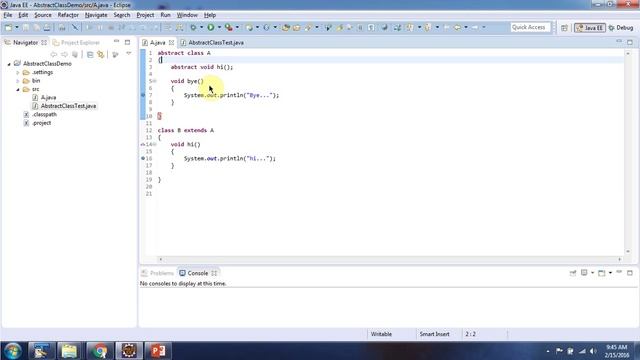Click the New file toolbar icon
This screenshot has width=640, height=360.
tap(8, 27)
